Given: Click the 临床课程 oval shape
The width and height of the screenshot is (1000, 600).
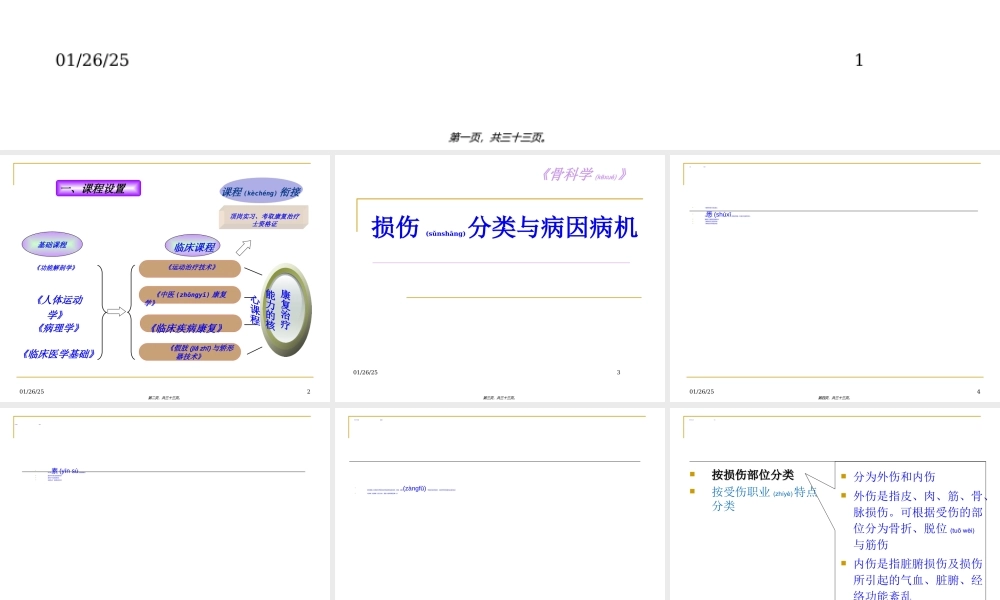Looking at the screenshot, I should point(193,245).
